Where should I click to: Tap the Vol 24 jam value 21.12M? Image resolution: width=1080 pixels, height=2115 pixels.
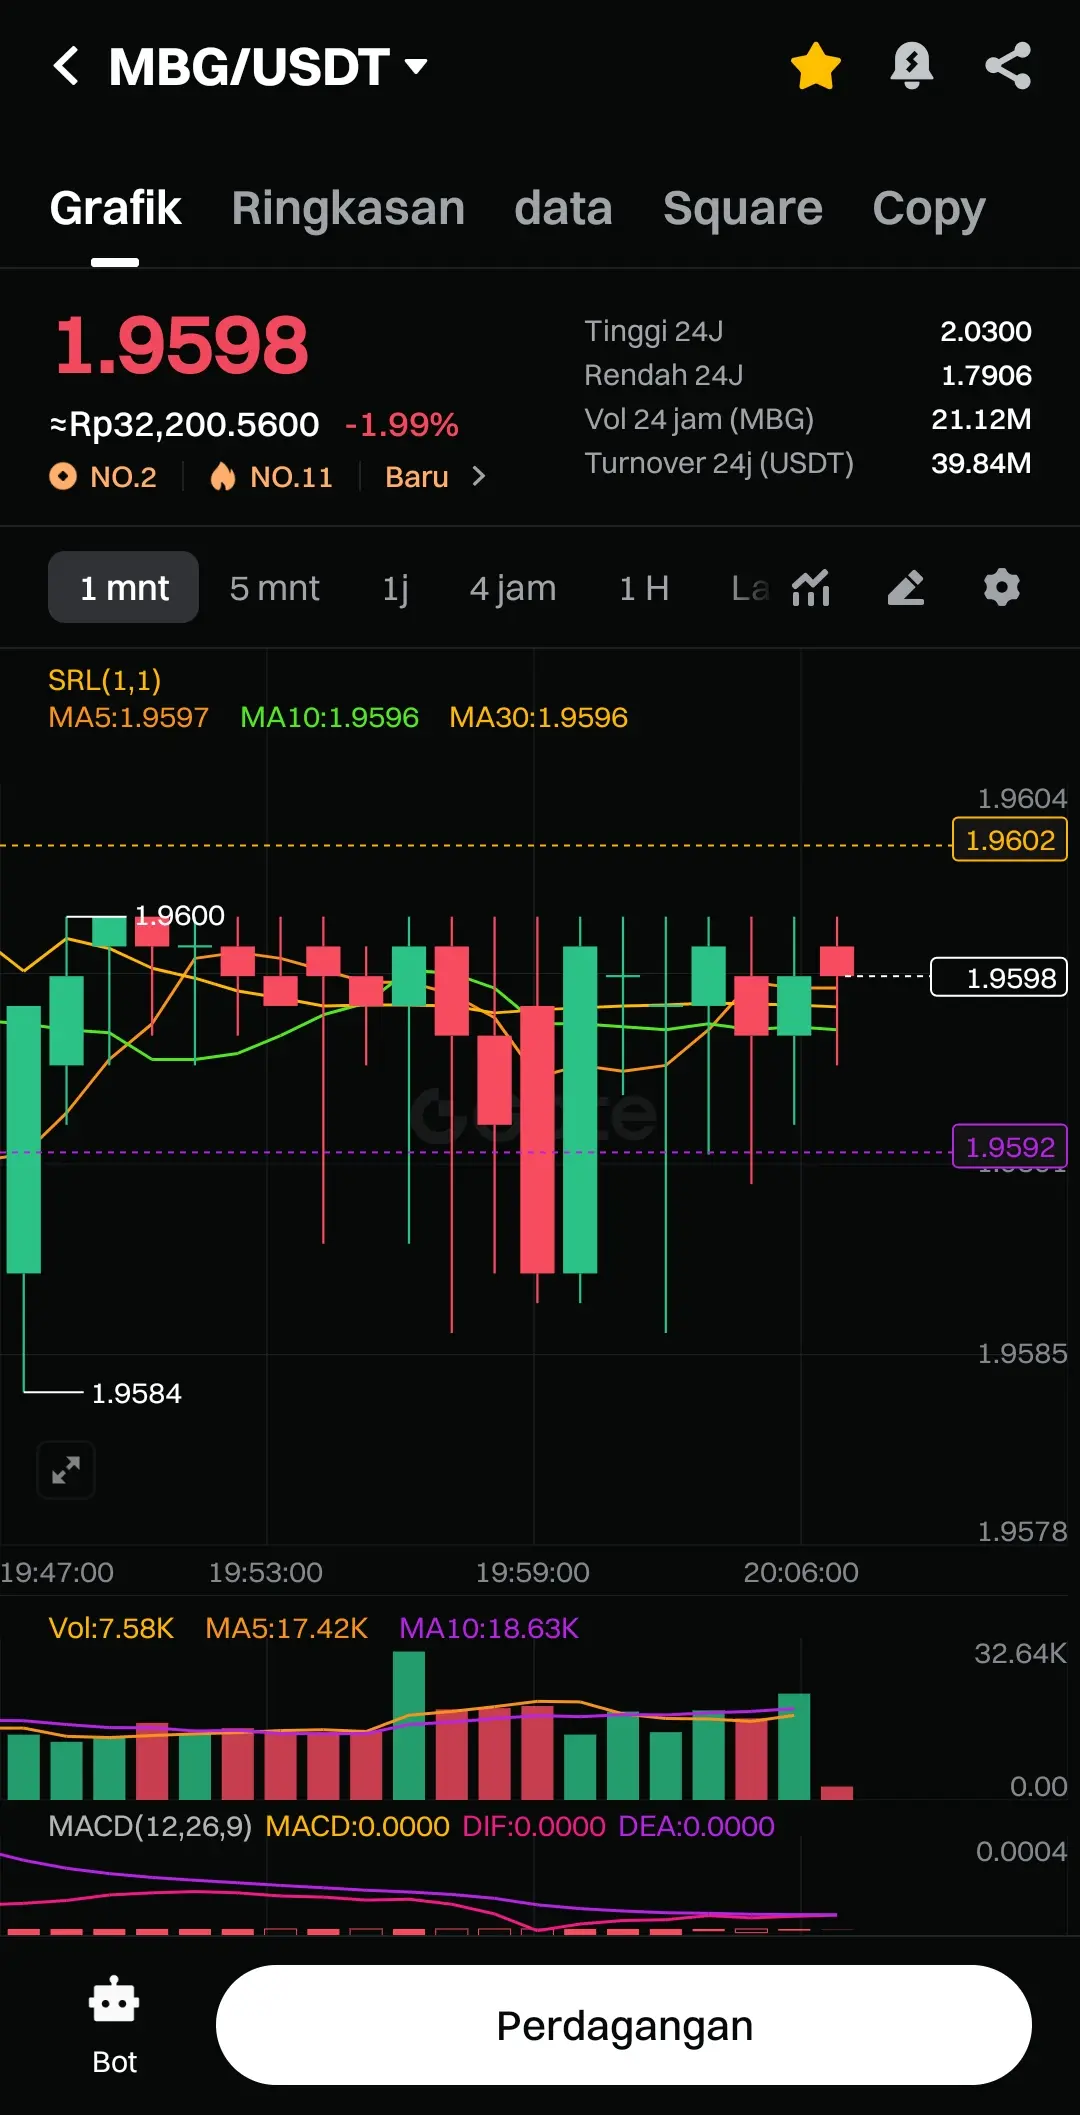click(x=981, y=419)
